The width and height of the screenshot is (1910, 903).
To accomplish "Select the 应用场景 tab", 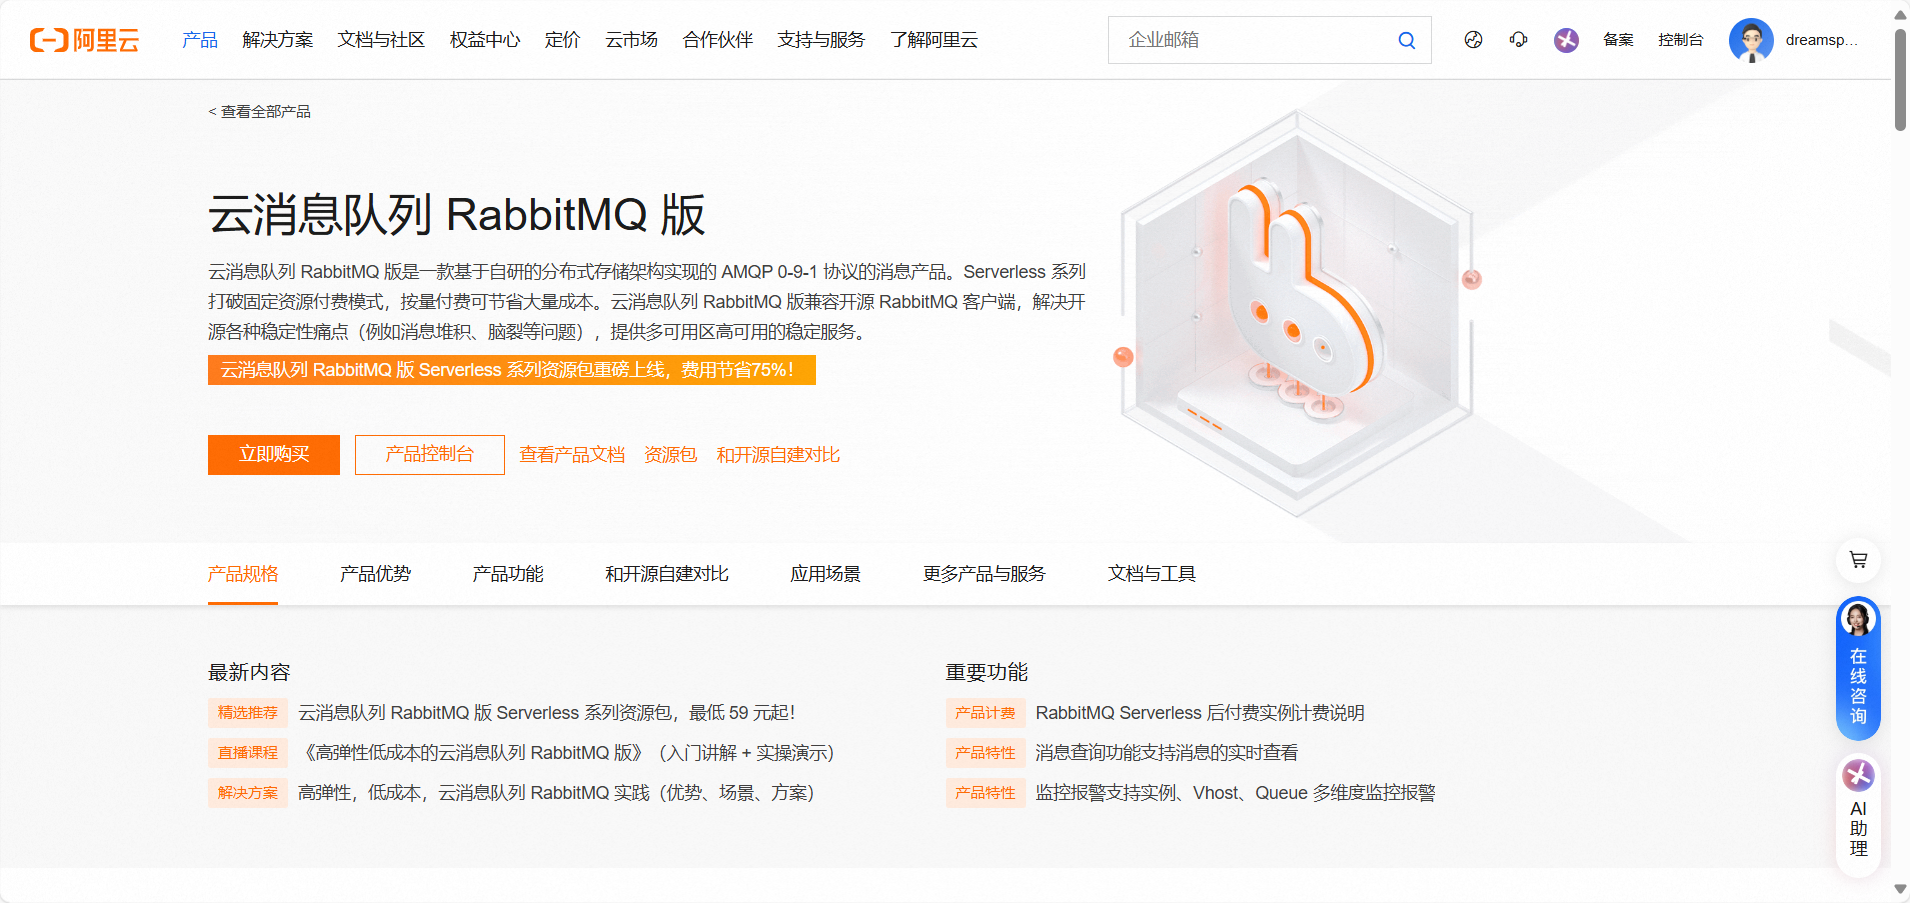I will (x=825, y=574).
